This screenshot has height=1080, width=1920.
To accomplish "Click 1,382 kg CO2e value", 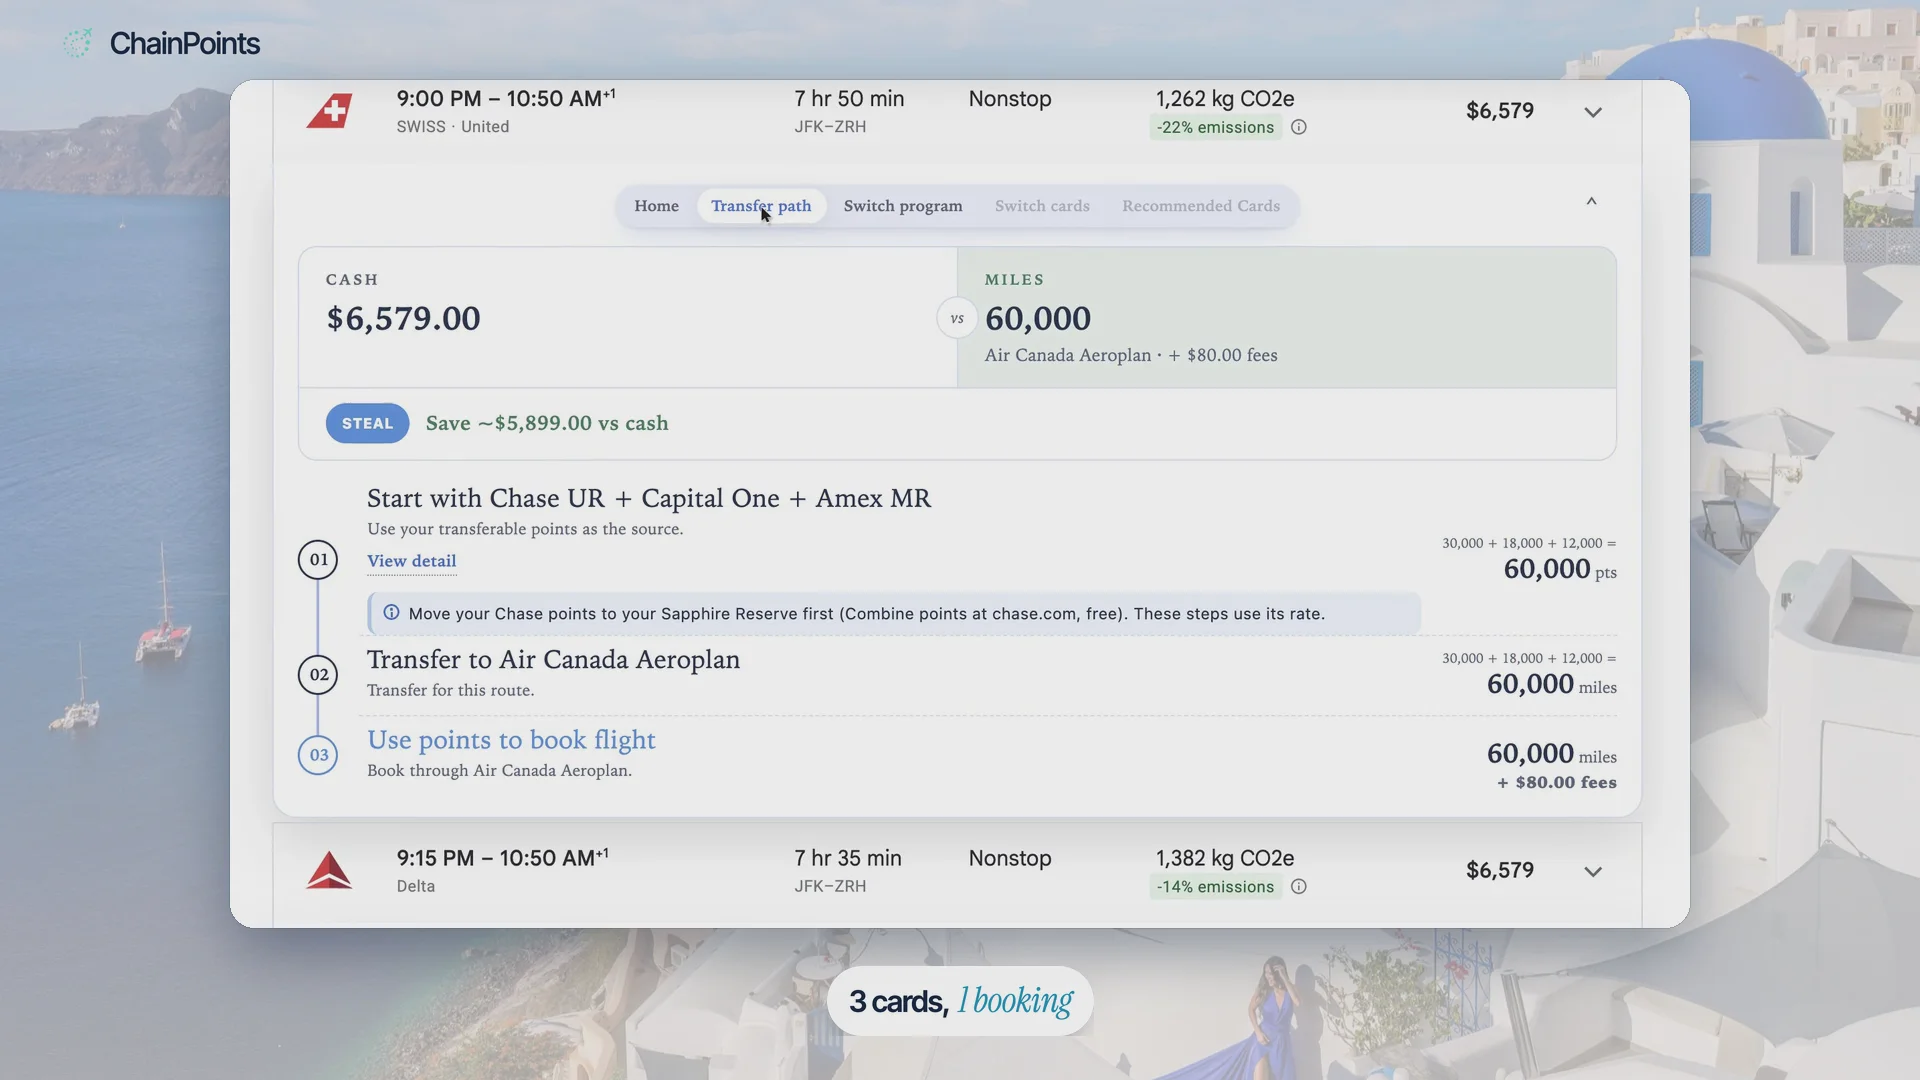I will click(1225, 858).
